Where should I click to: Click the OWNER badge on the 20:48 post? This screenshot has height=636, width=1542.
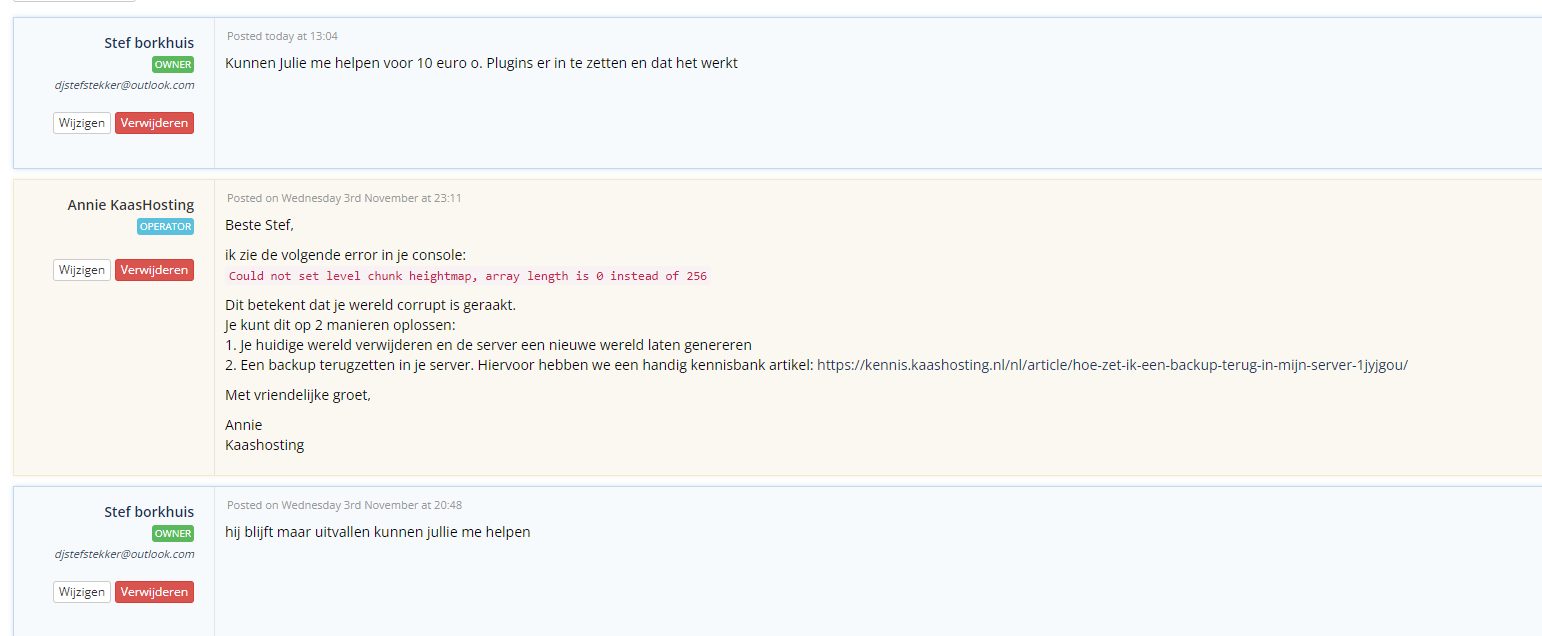[173, 534]
